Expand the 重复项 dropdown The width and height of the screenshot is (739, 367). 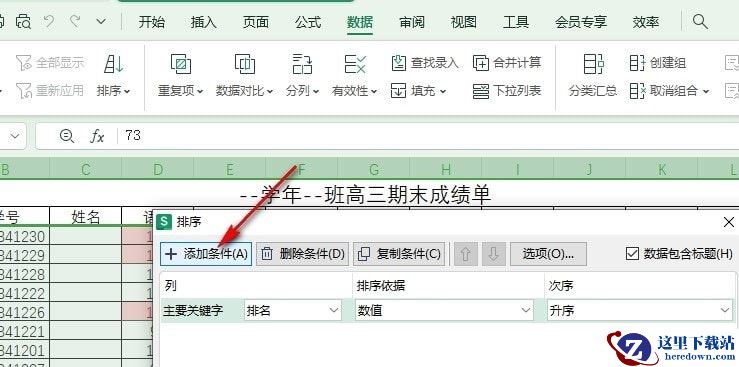200,91
